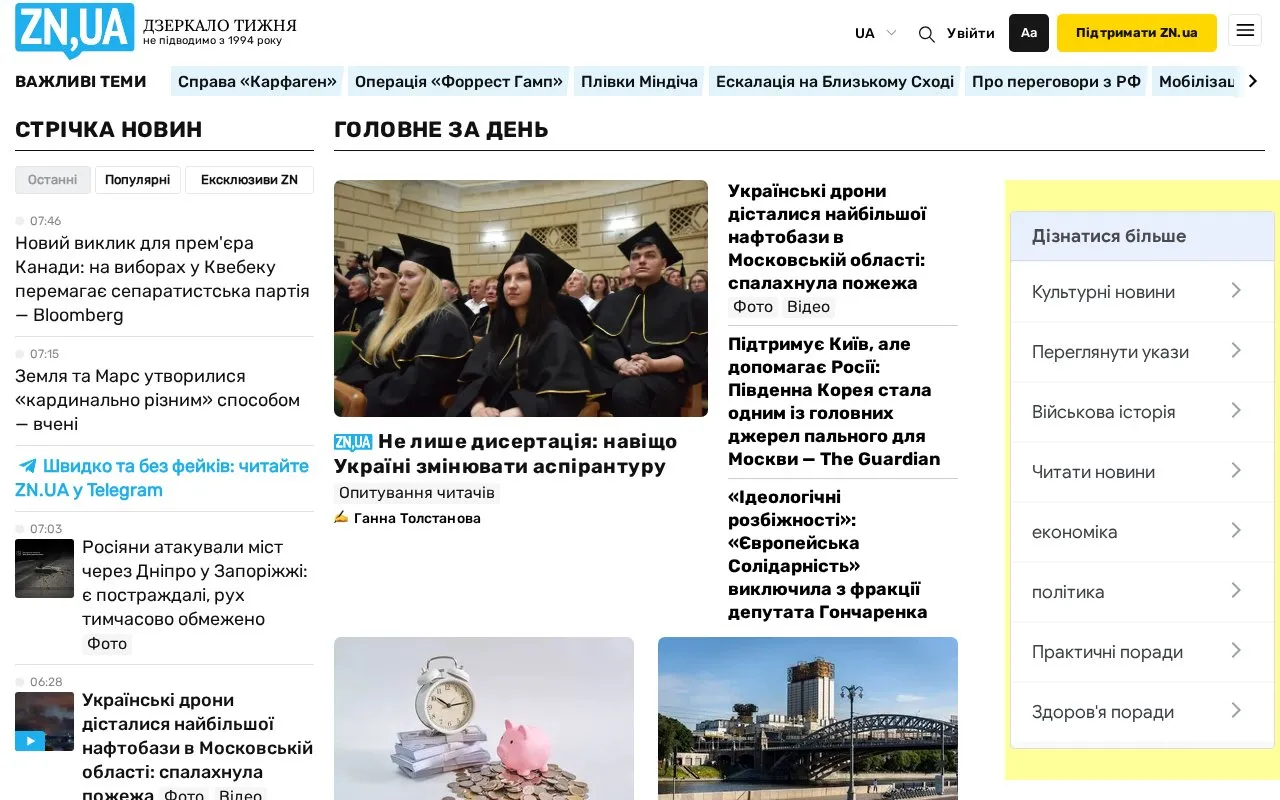This screenshot has height=800, width=1280.
Task: Expand the Здоров'я поради entry
Action: (x=1142, y=712)
